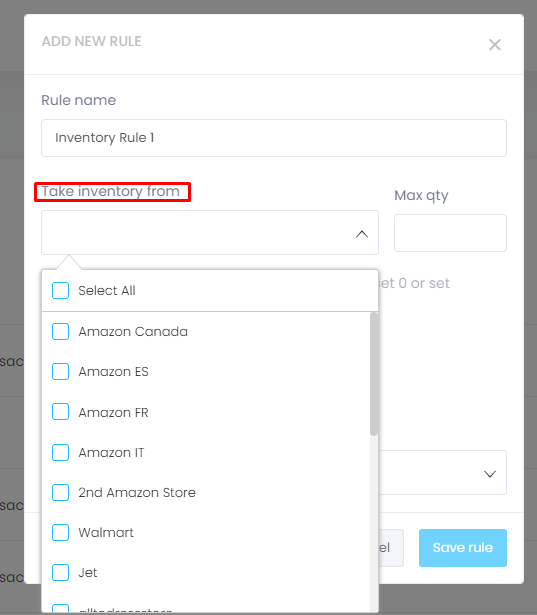Choose the Walmart label in list
Screen dimensions: 537x615
[106, 533]
